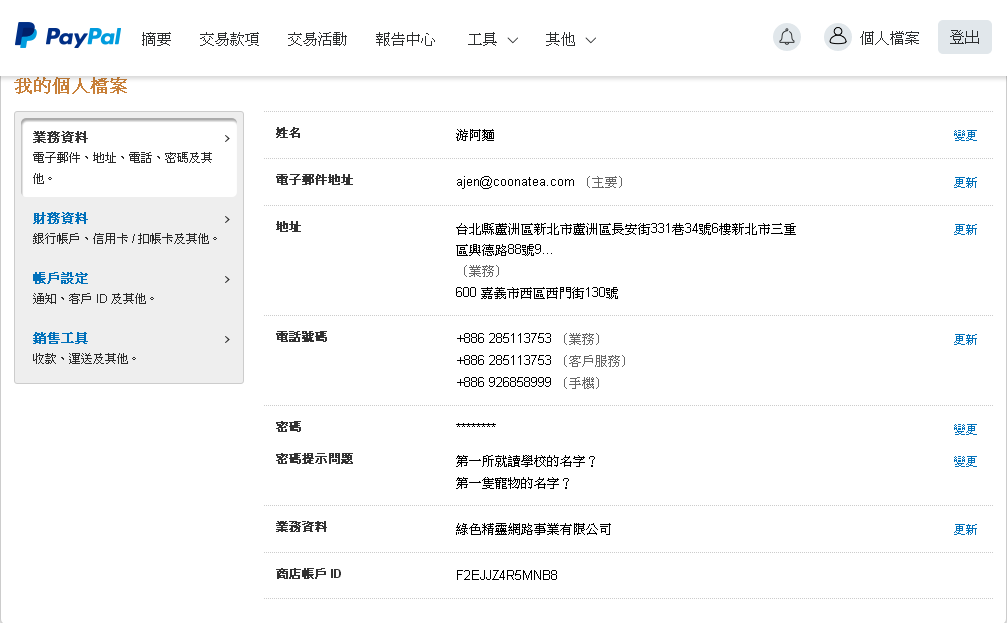
Task: Select 報告中心 in the navigation bar
Action: (x=405, y=39)
